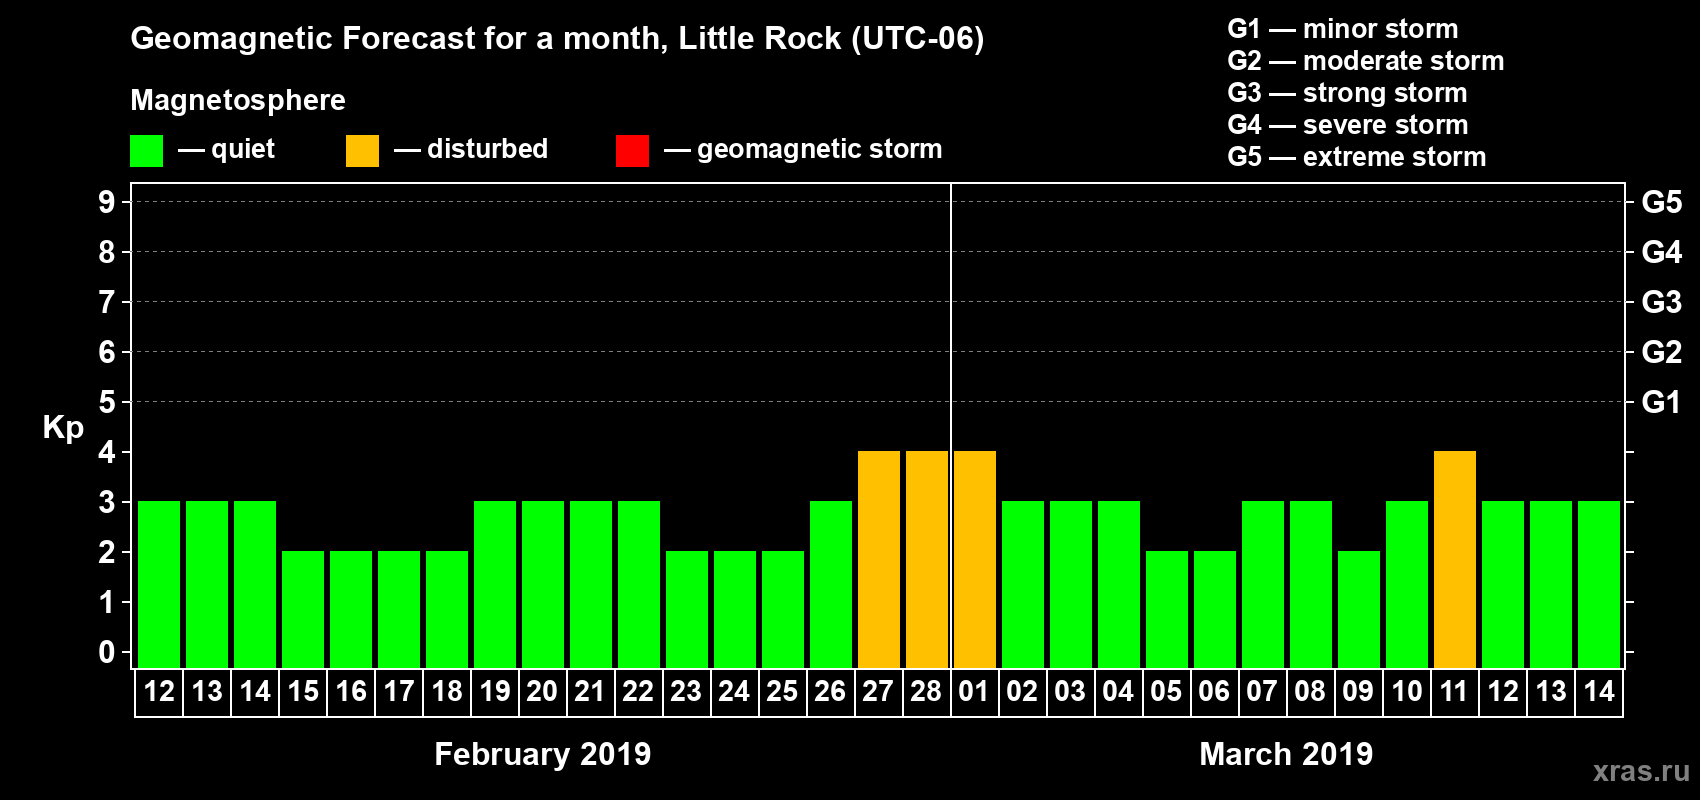
Task: Click the G4 marker on right axis
Action: pyautogui.click(x=1662, y=252)
